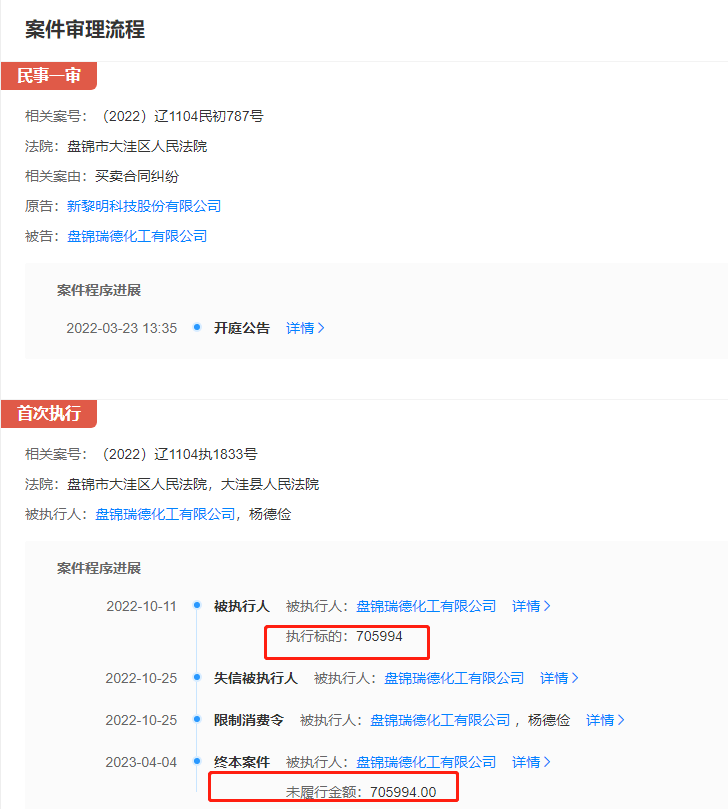This screenshot has height=809, width=728.
Task: Open 详情 for the 开庭公告 entry
Action: [x=305, y=328]
